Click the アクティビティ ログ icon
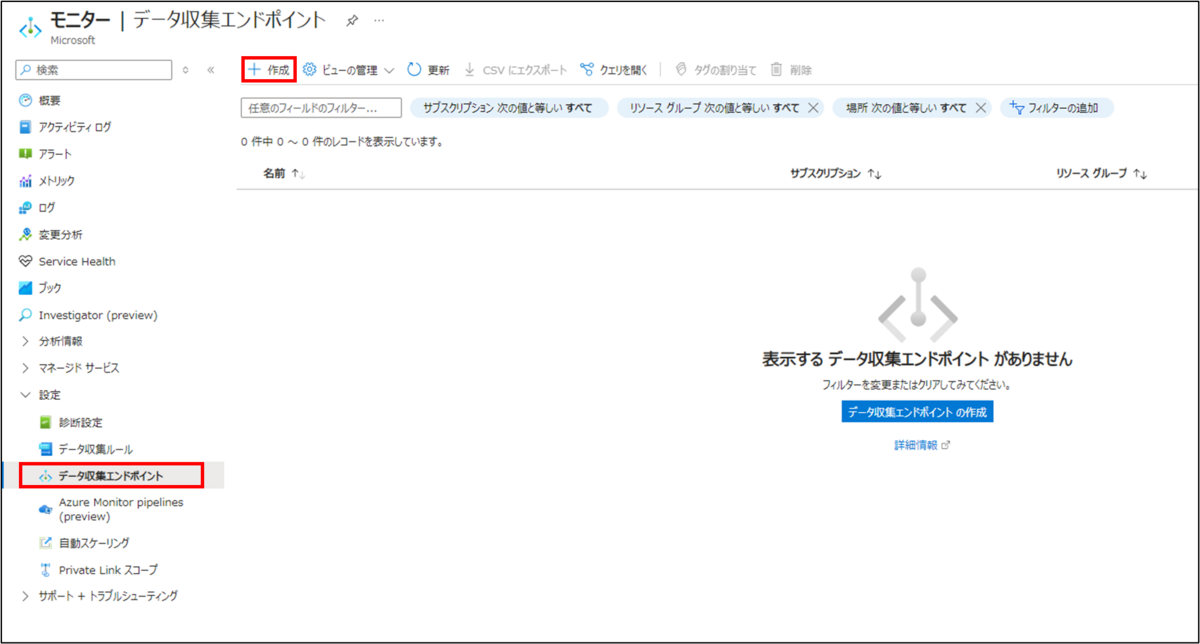This screenshot has height=644, width=1200. click(x=26, y=127)
